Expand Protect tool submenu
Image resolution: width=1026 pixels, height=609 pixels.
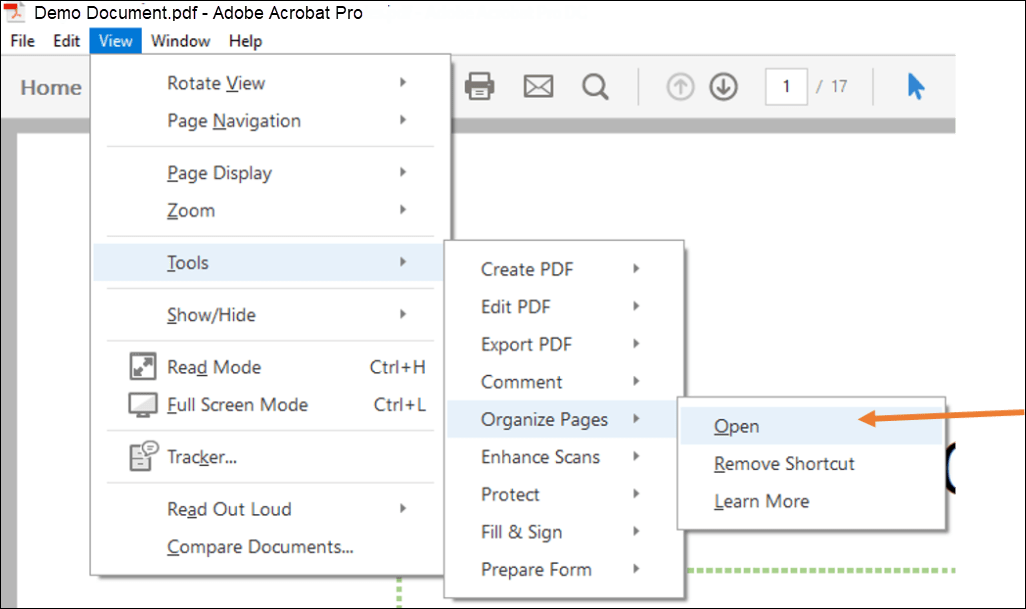coord(564,494)
